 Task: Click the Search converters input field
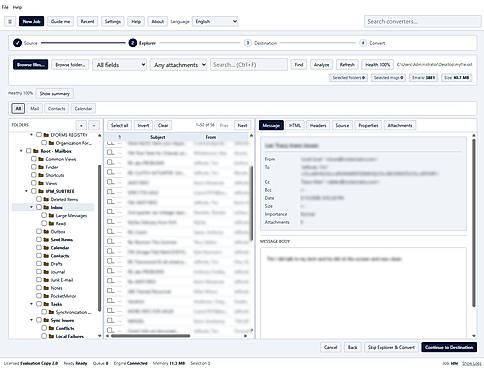click(x=422, y=22)
